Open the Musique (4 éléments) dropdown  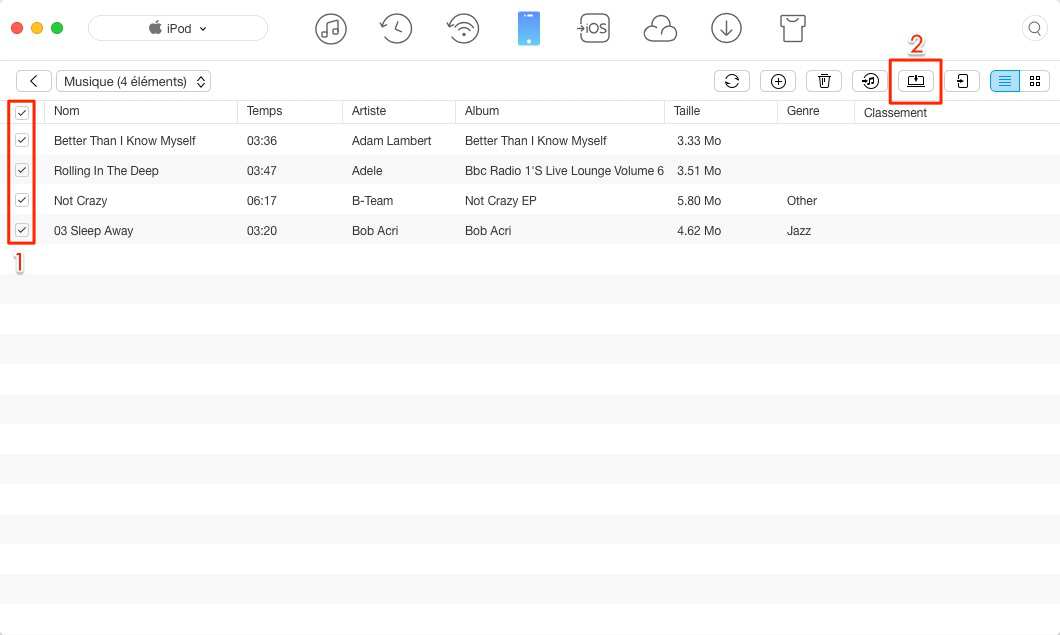134,81
